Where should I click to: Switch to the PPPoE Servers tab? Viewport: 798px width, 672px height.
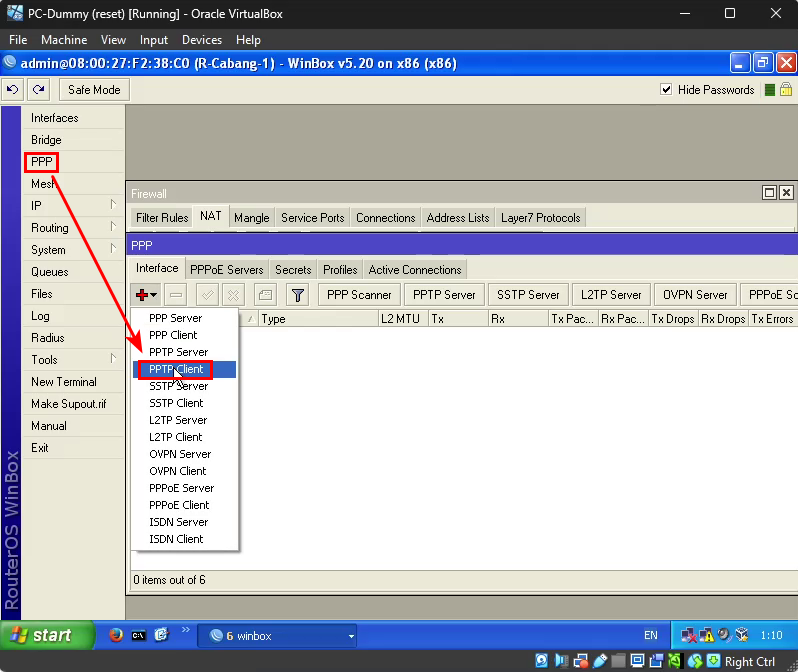[x=226, y=270]
